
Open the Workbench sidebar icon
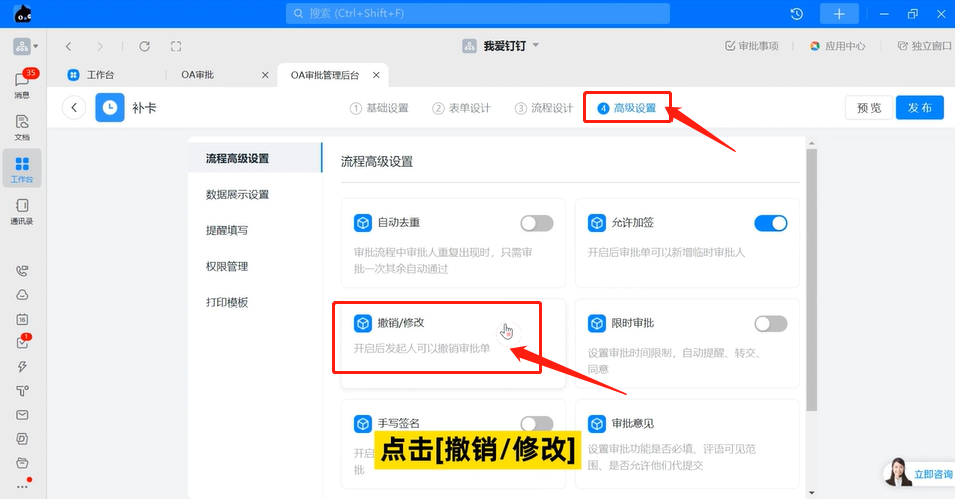(x=22, y=169)
